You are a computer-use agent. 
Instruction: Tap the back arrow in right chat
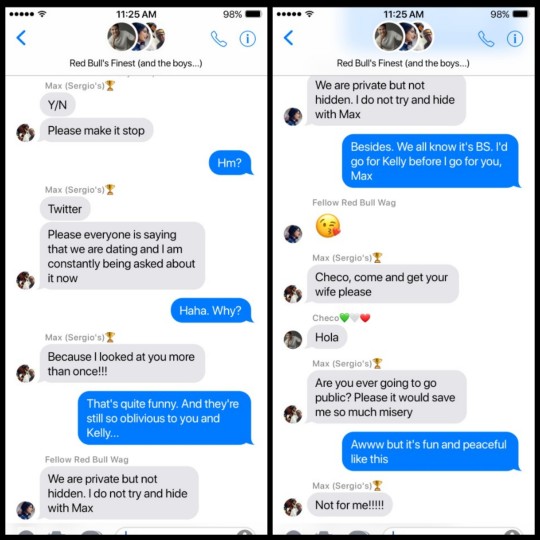tap(288, 38)
